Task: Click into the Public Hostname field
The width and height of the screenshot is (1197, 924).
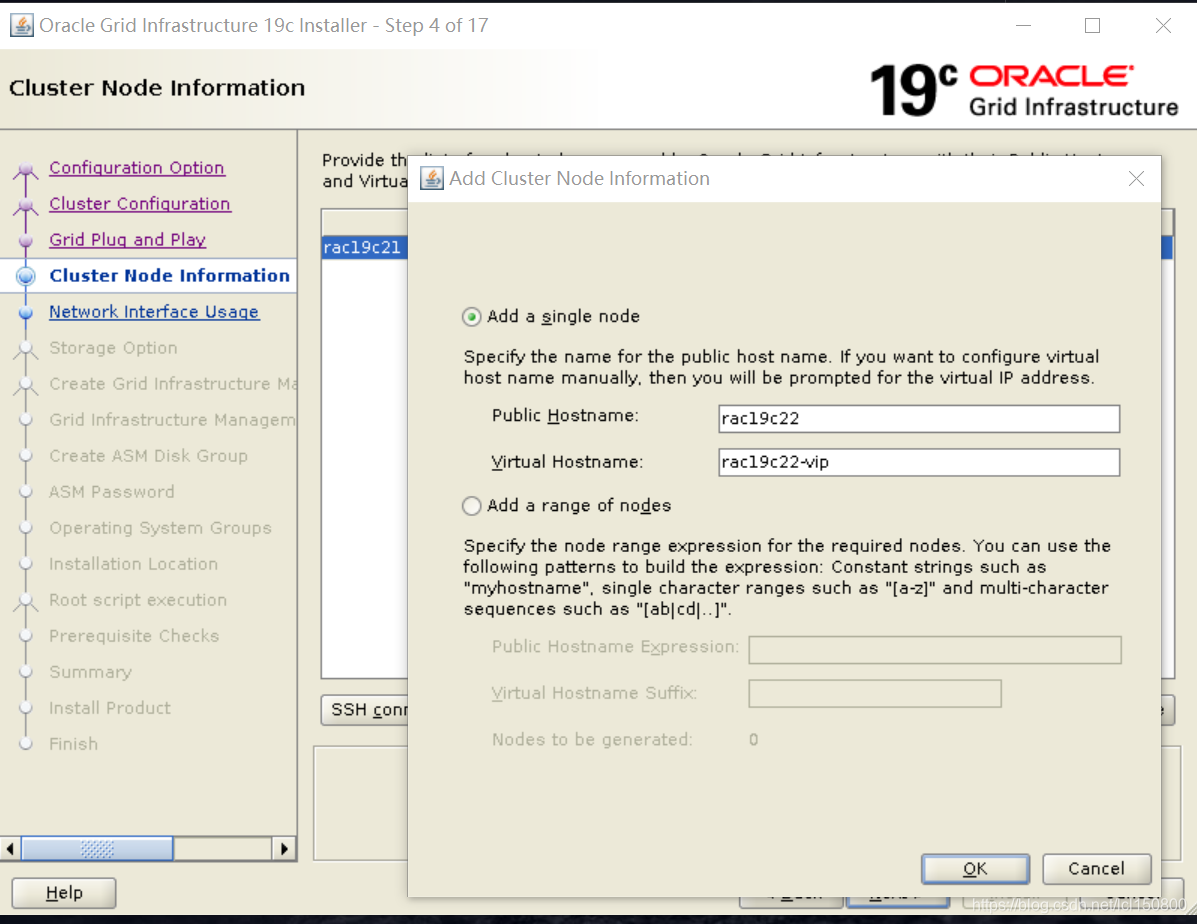Action: coord(918,418)
